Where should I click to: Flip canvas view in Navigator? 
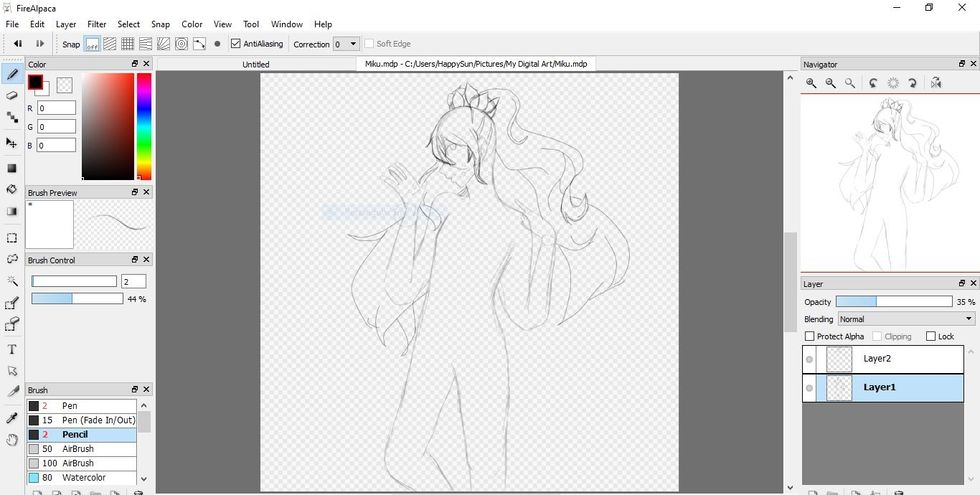pyautogui.click(x=936, y=83)
